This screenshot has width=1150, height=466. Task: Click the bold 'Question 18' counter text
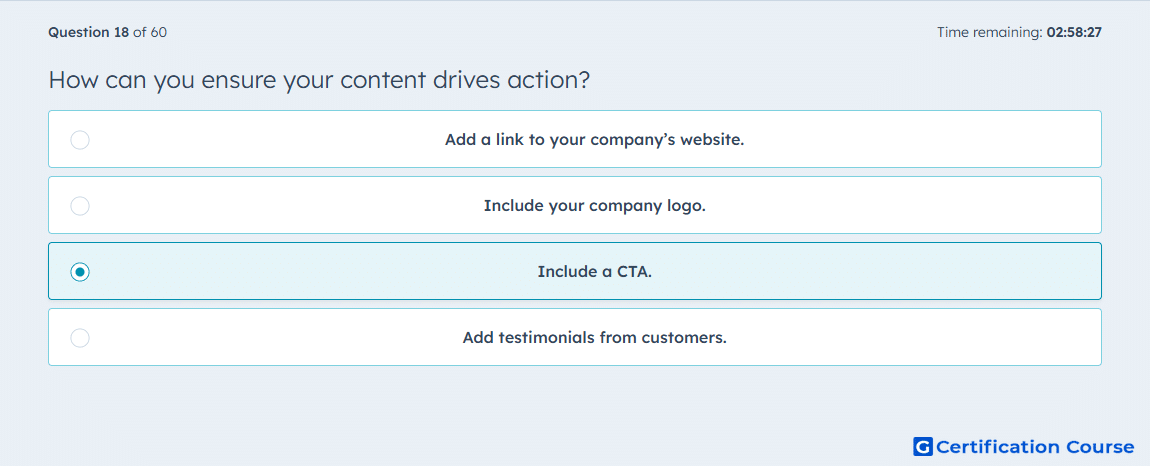coord(89,32)
